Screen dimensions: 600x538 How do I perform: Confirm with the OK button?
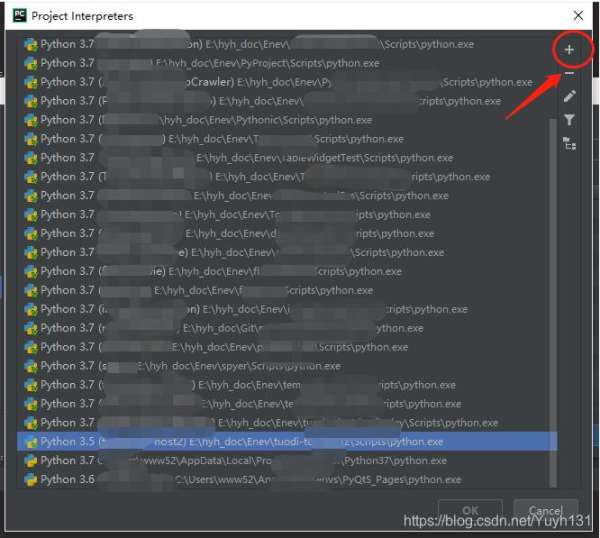pyautogui.click(x=470, y=510)
